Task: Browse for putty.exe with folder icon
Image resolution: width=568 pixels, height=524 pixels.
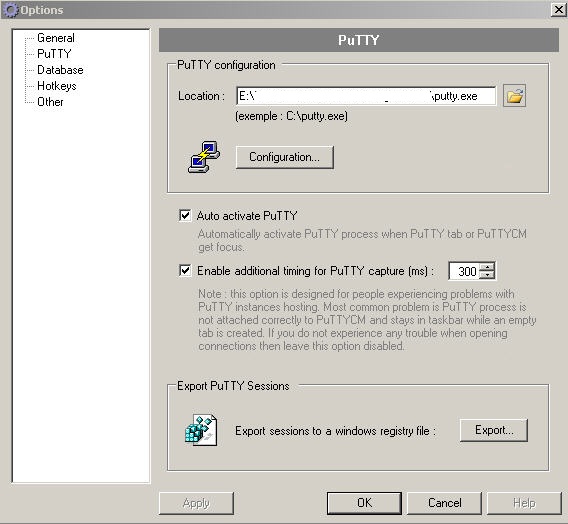Action: [514, 96]
